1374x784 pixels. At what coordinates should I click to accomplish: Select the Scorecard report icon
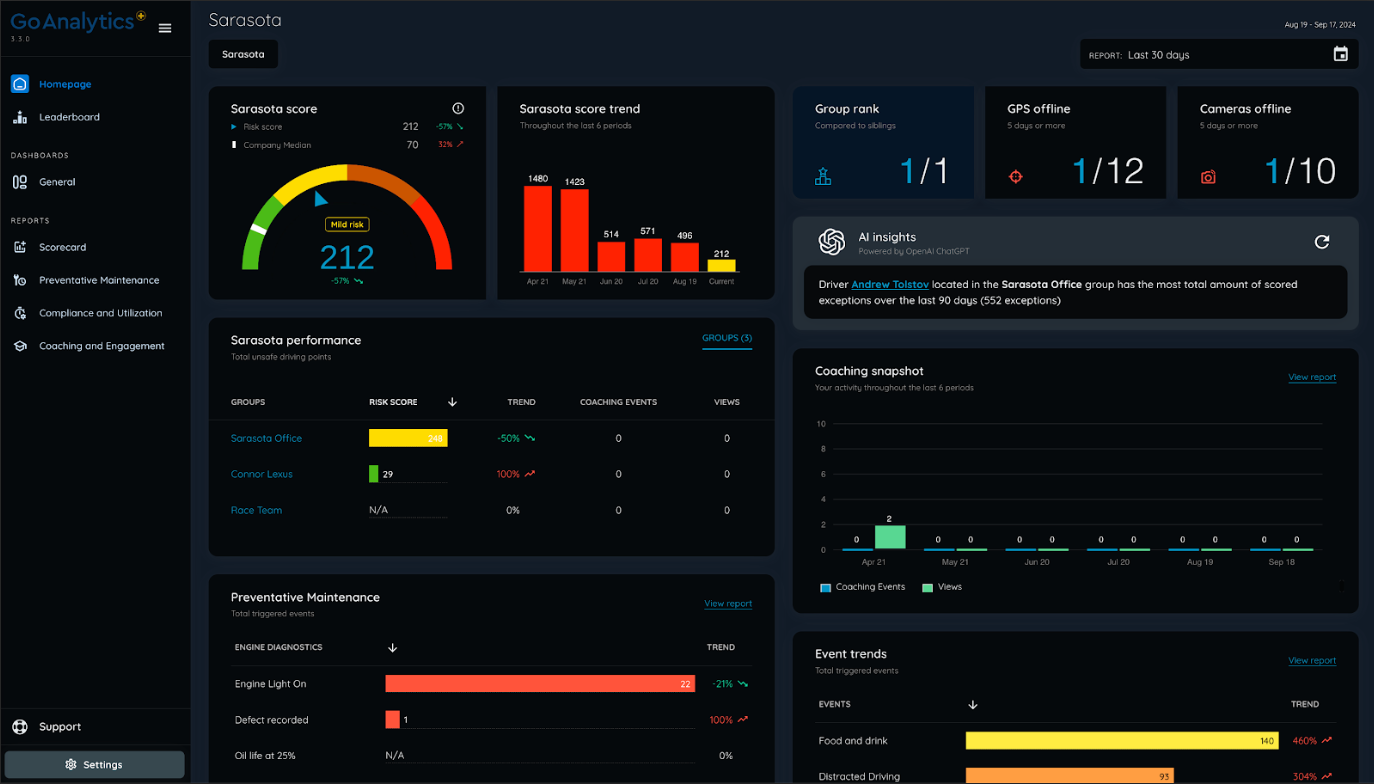[x=19, y=247]
